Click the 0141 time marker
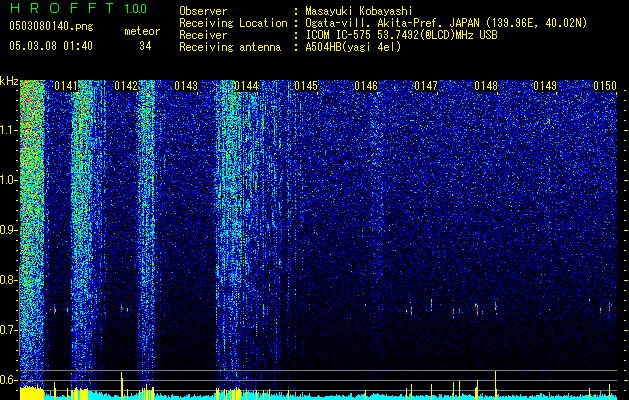 [66, 86]
